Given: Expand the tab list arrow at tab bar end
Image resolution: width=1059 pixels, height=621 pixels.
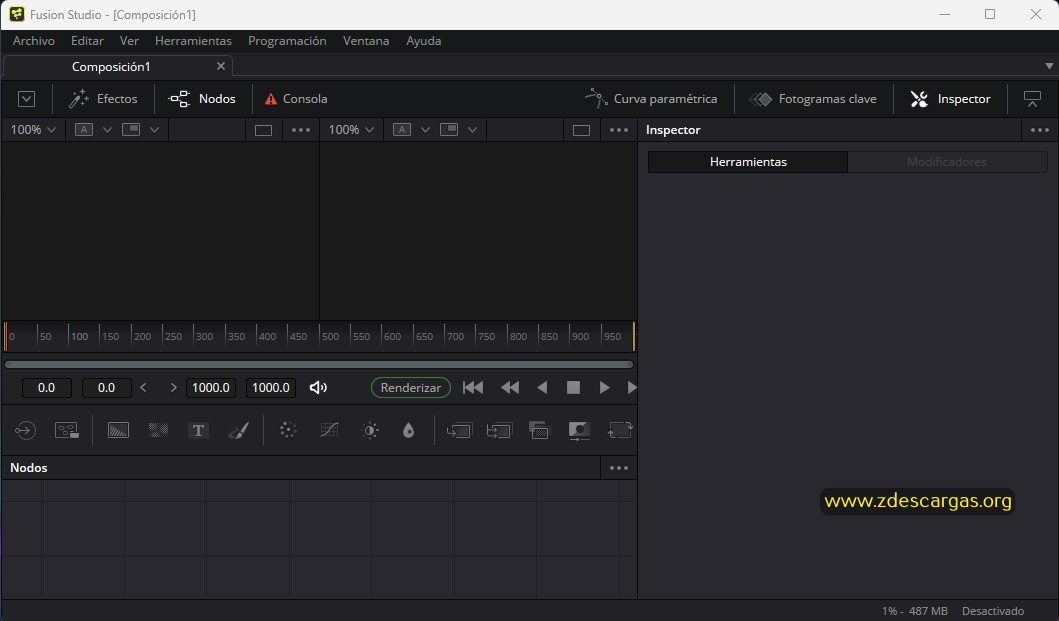Looking at the screenshot, I should [x=1049, y=66].
